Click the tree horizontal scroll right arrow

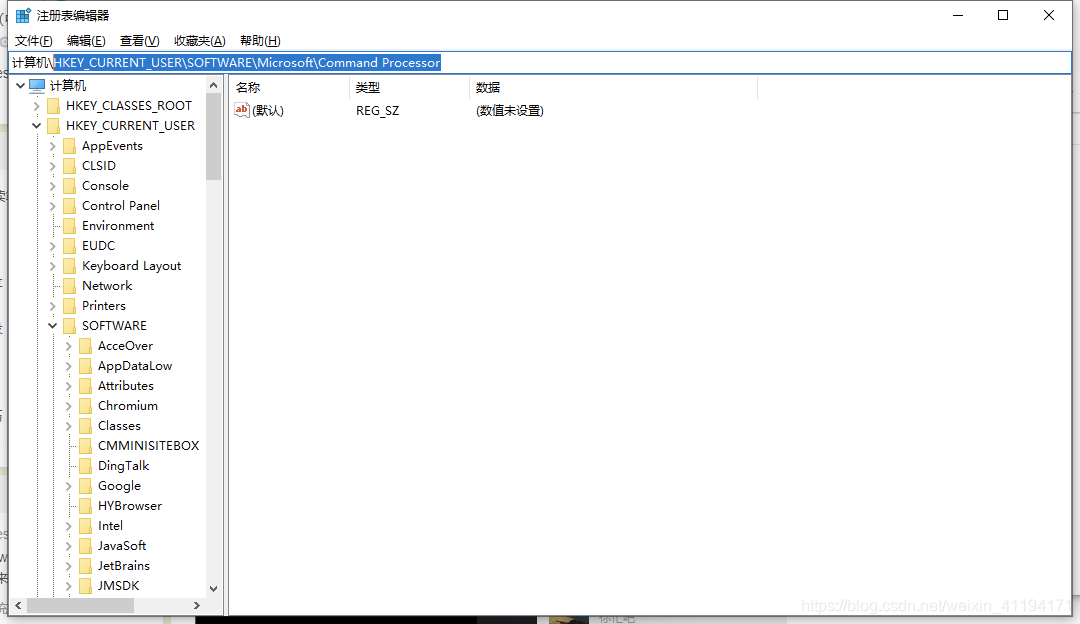197,605
